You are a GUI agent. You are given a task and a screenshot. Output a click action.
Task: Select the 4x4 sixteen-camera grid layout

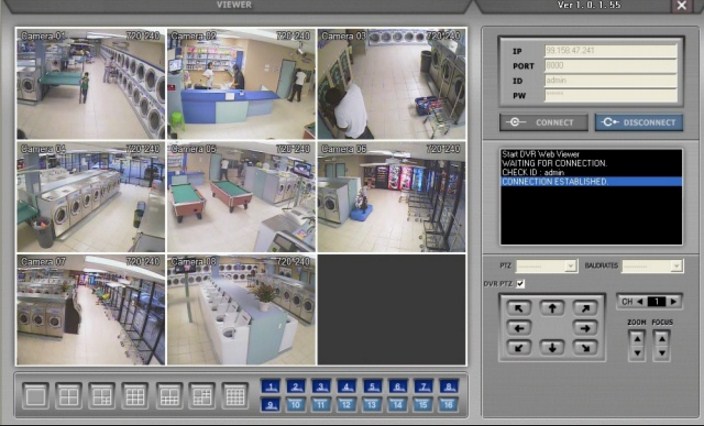pos(235,395)
